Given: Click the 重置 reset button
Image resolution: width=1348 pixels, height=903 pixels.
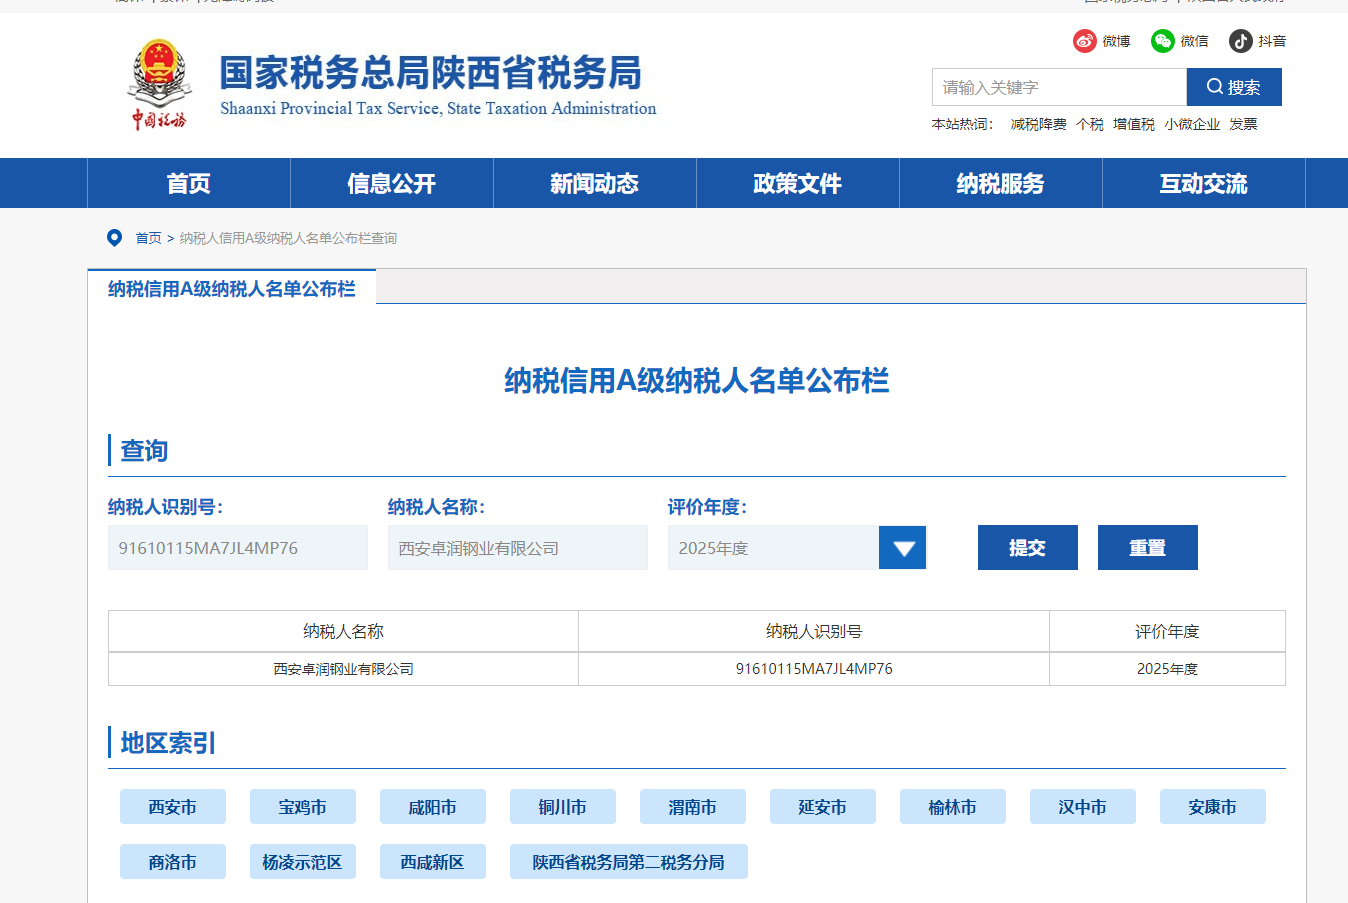Looking at the screenshot, I should tap(1148, 548).
